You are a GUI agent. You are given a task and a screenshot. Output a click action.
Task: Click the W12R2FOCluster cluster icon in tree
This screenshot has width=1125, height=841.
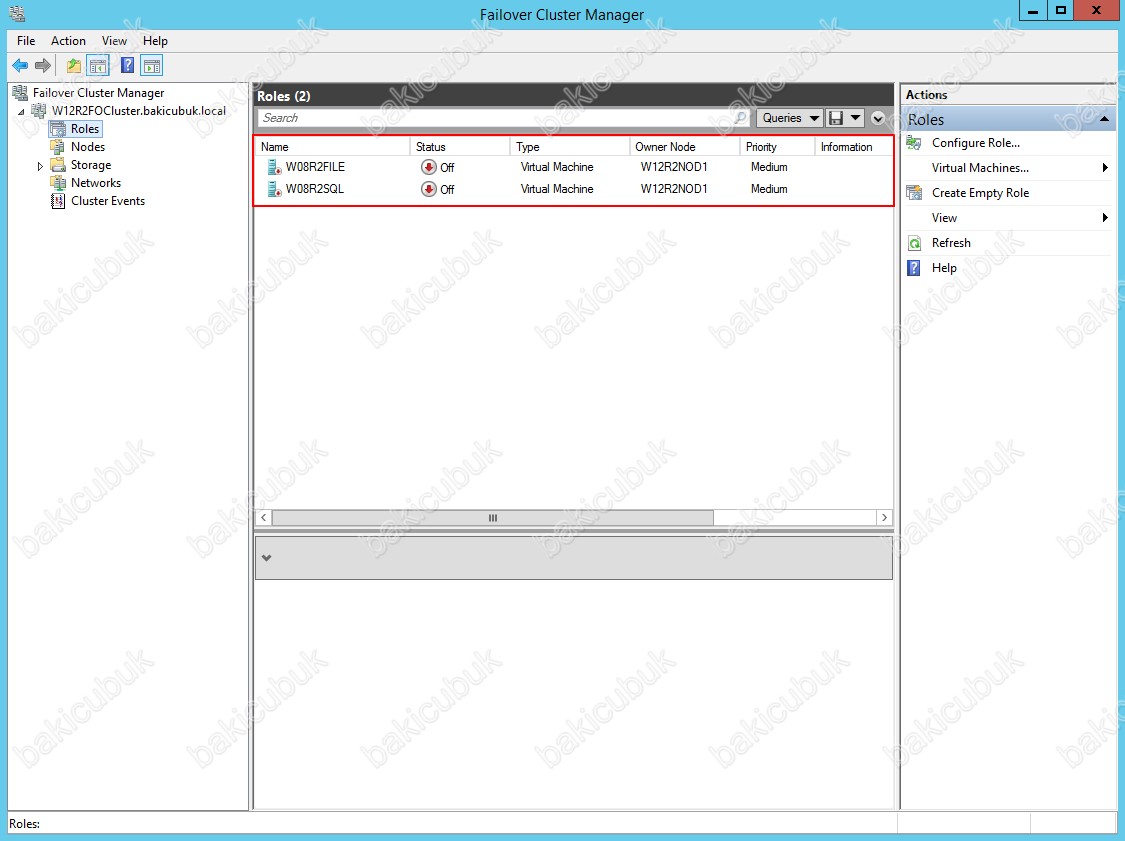tap(39, 111)
